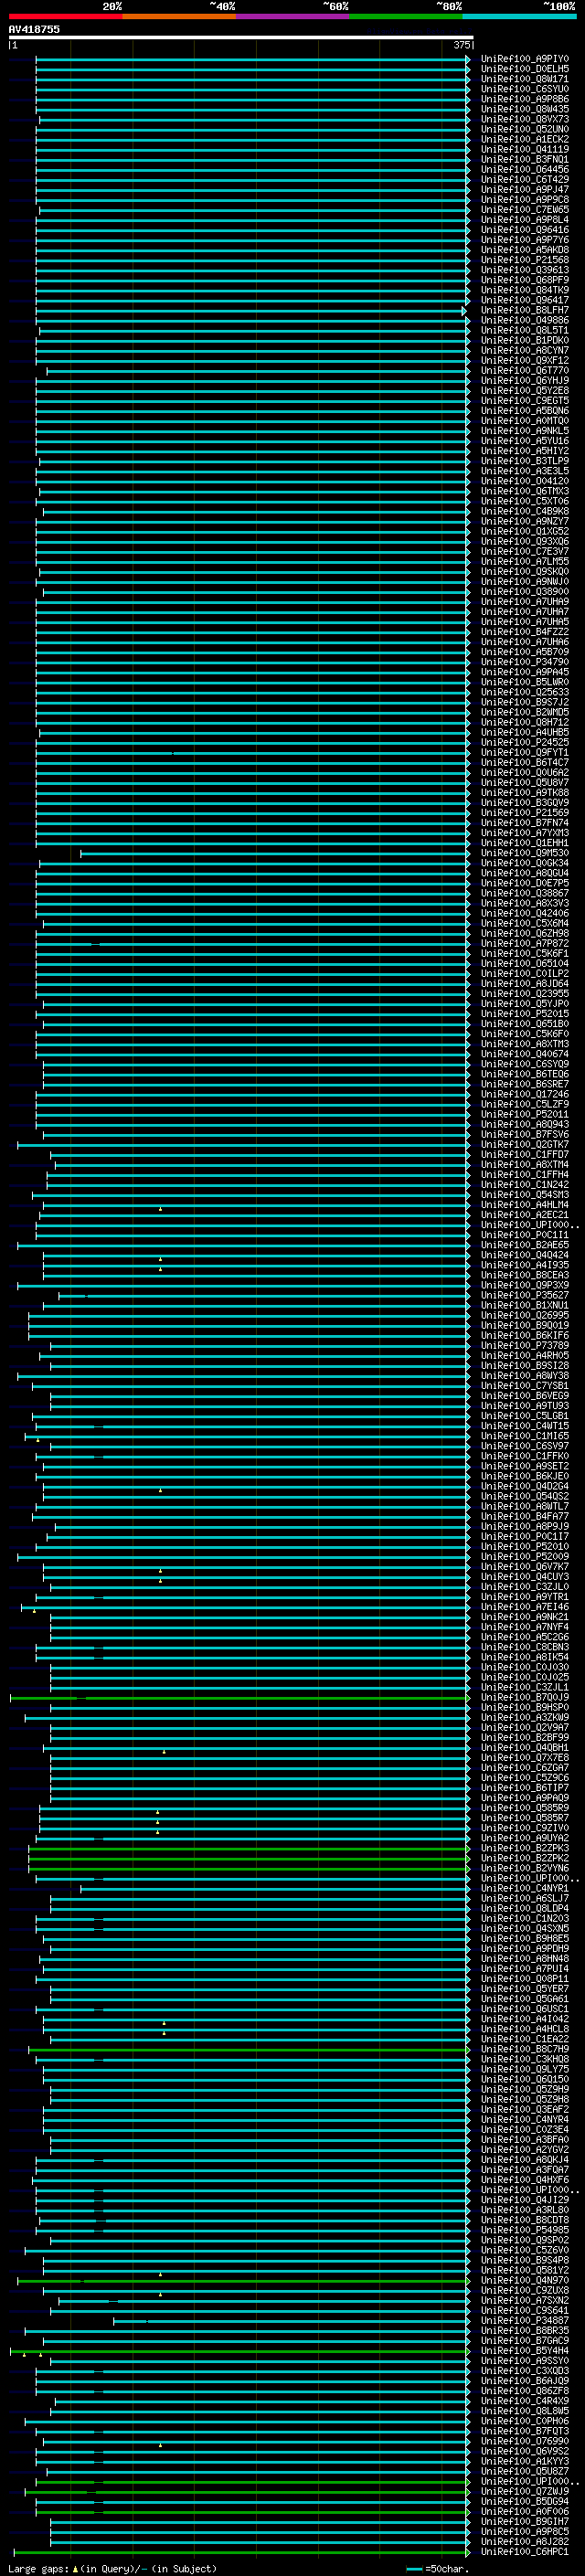Click the UniRef100_P73789 label
Image resolution: width=585 pixels, height=2576 pixels.
[x=524, y=1345]
